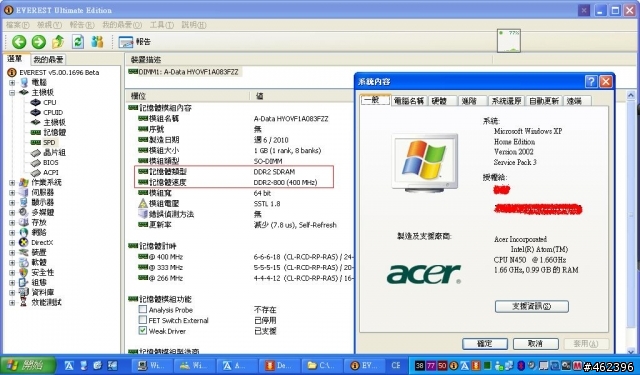
Task: Click the 確定 OK button
Action: (x=485, y=344)
